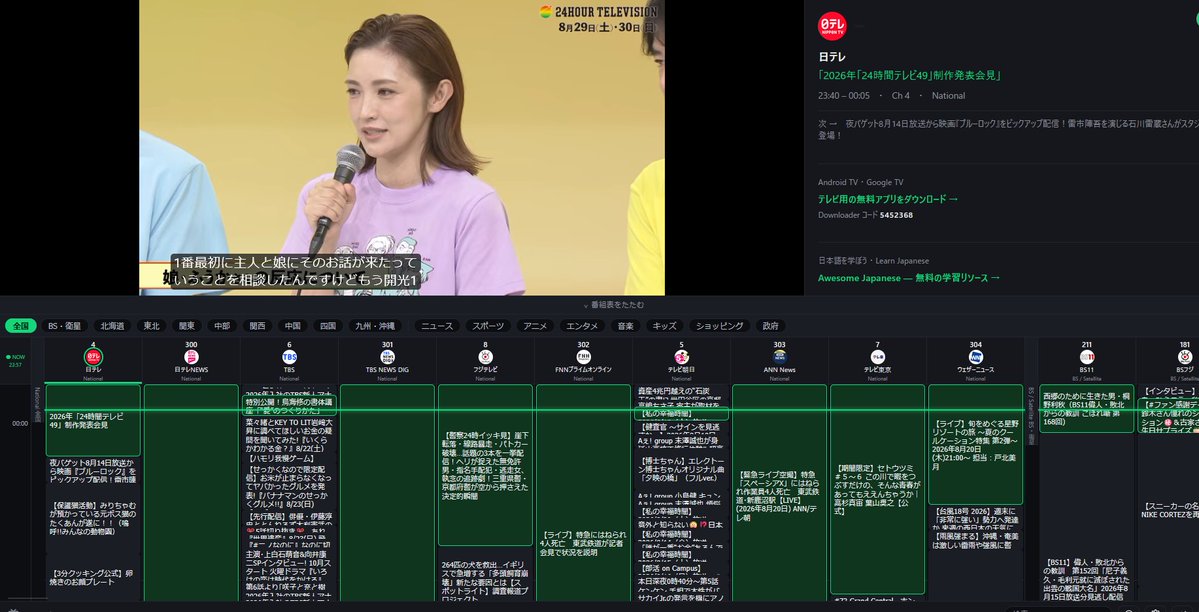1199x612 pixels.
Task: Click the Nippon TV logo in info panel
Action: pos(832,26)
